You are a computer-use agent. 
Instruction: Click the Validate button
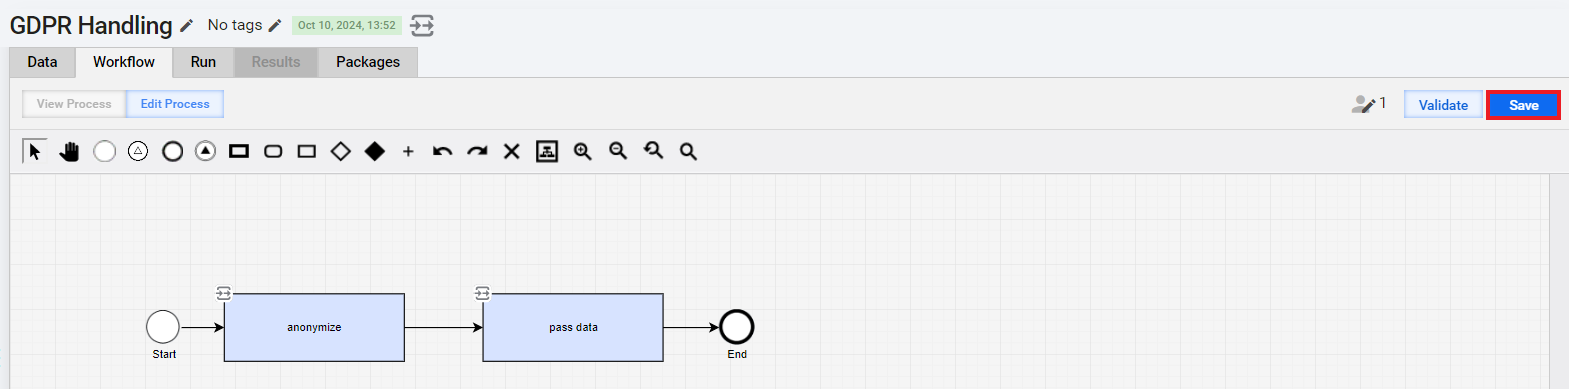coord(1443,105)
